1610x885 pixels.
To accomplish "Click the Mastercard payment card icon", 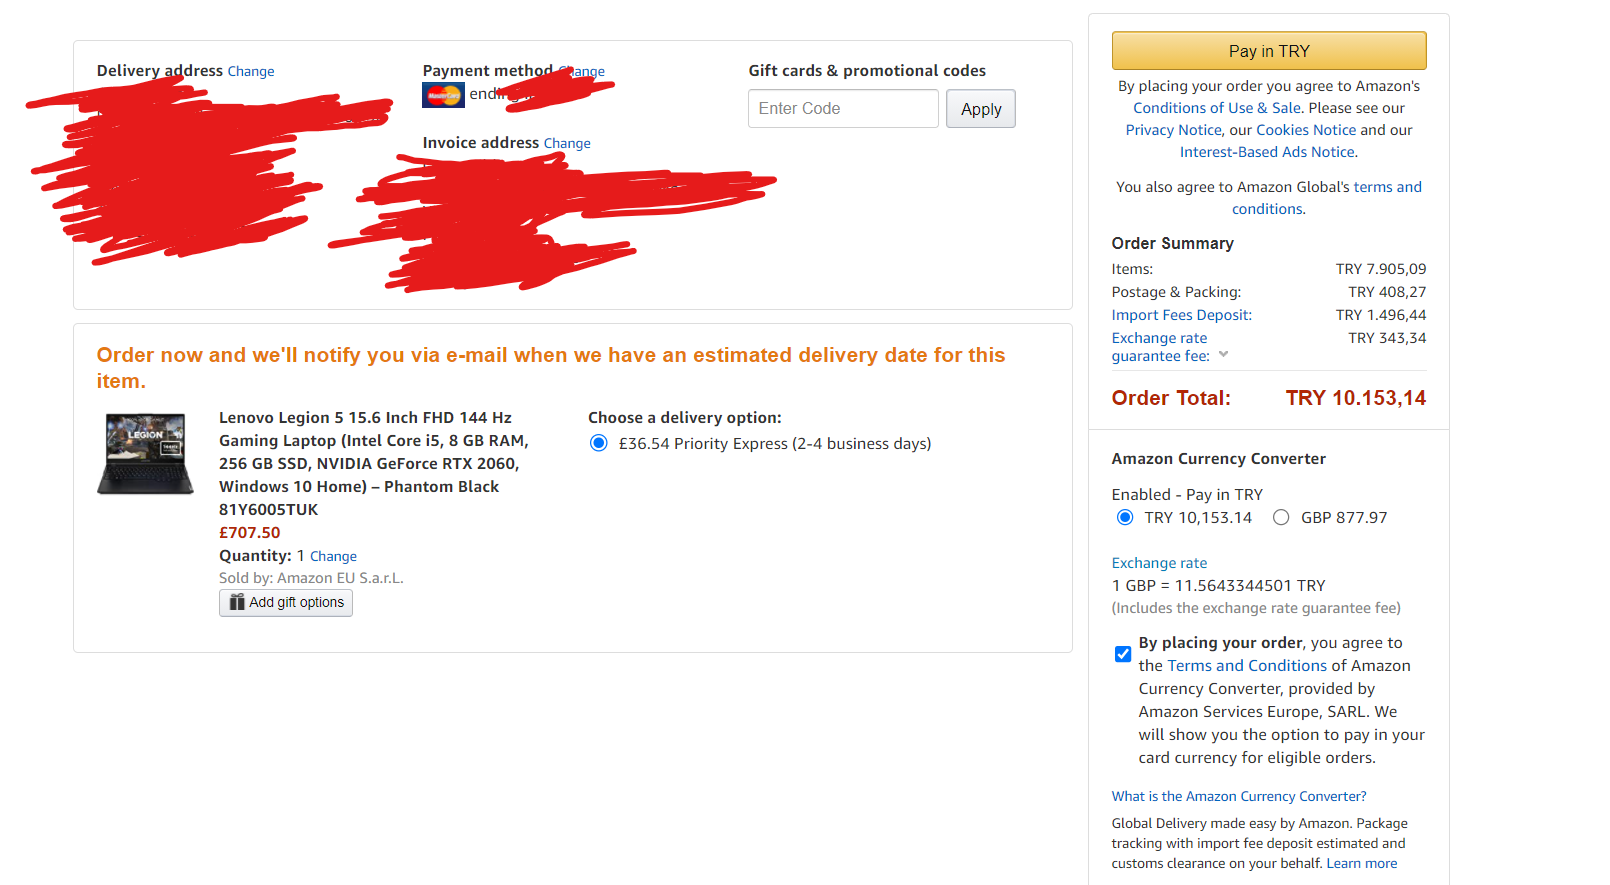I will pyautogui.click(x=443, y=95).
